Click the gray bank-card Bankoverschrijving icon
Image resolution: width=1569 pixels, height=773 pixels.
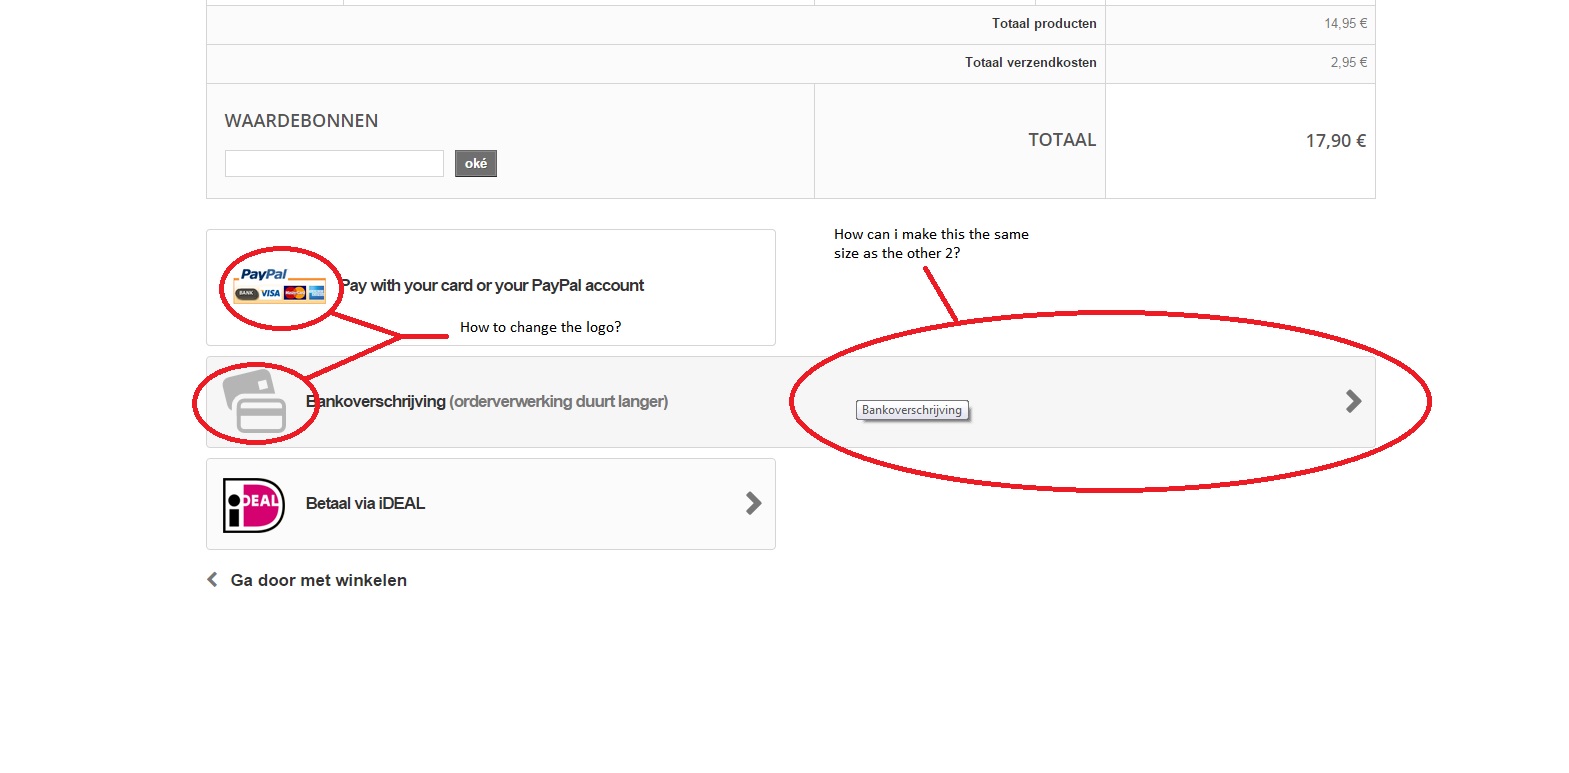pyautogui.click(x=255, y=402)
